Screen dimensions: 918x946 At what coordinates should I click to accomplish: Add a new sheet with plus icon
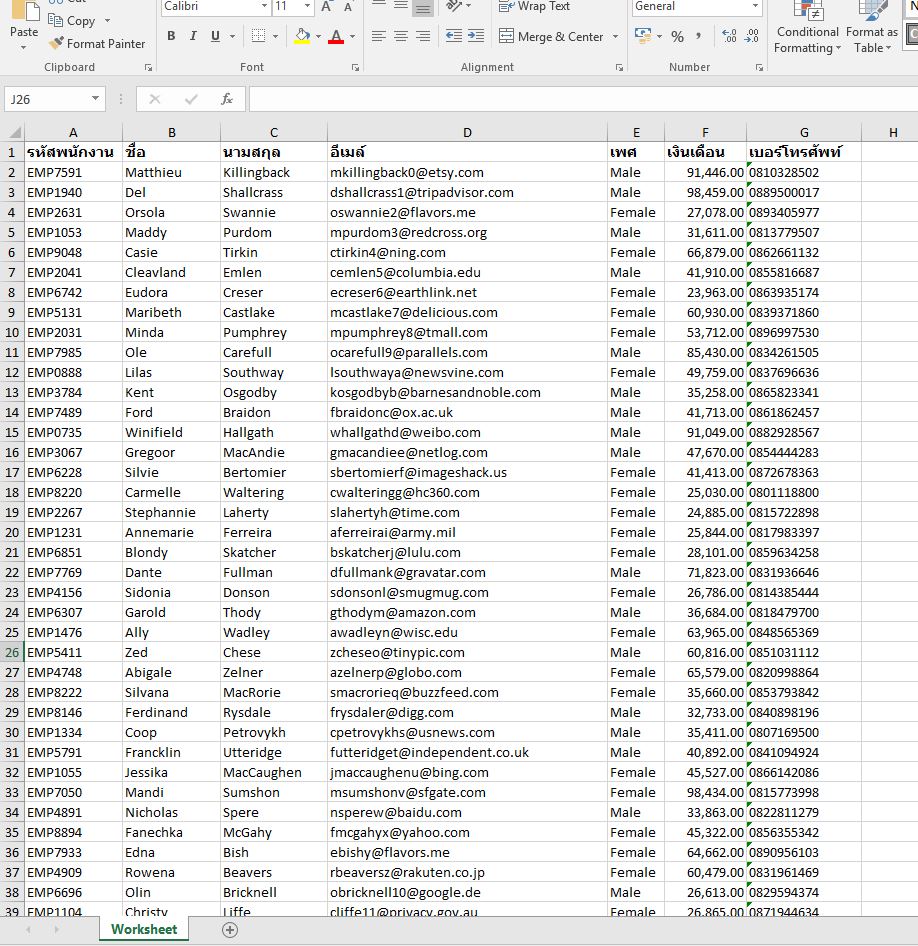pyautogui.click(x=230, y=930)
